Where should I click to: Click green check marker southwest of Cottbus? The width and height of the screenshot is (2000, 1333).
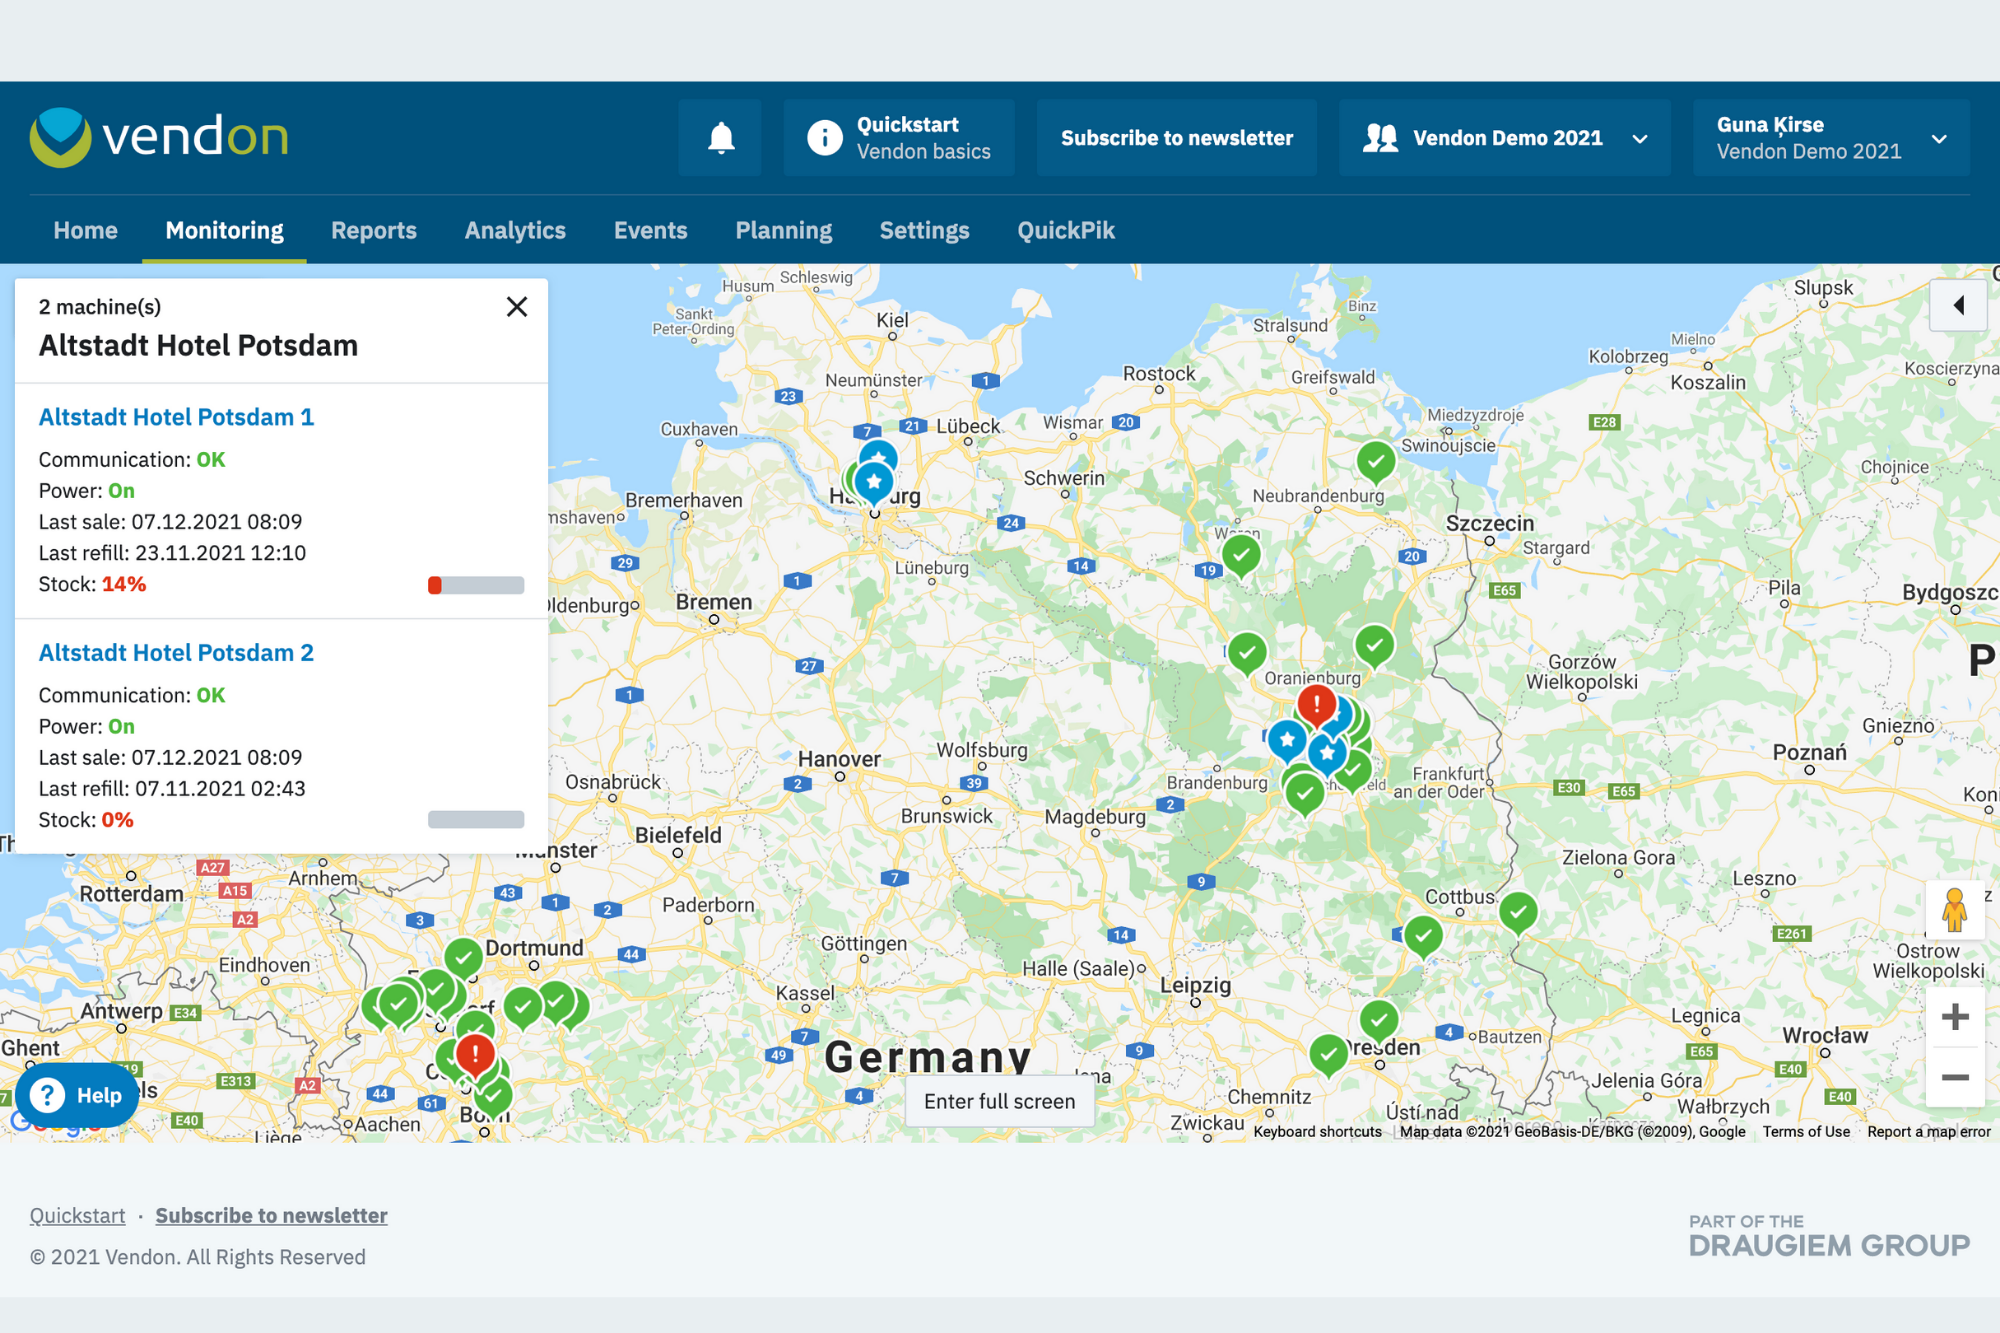1423,938
